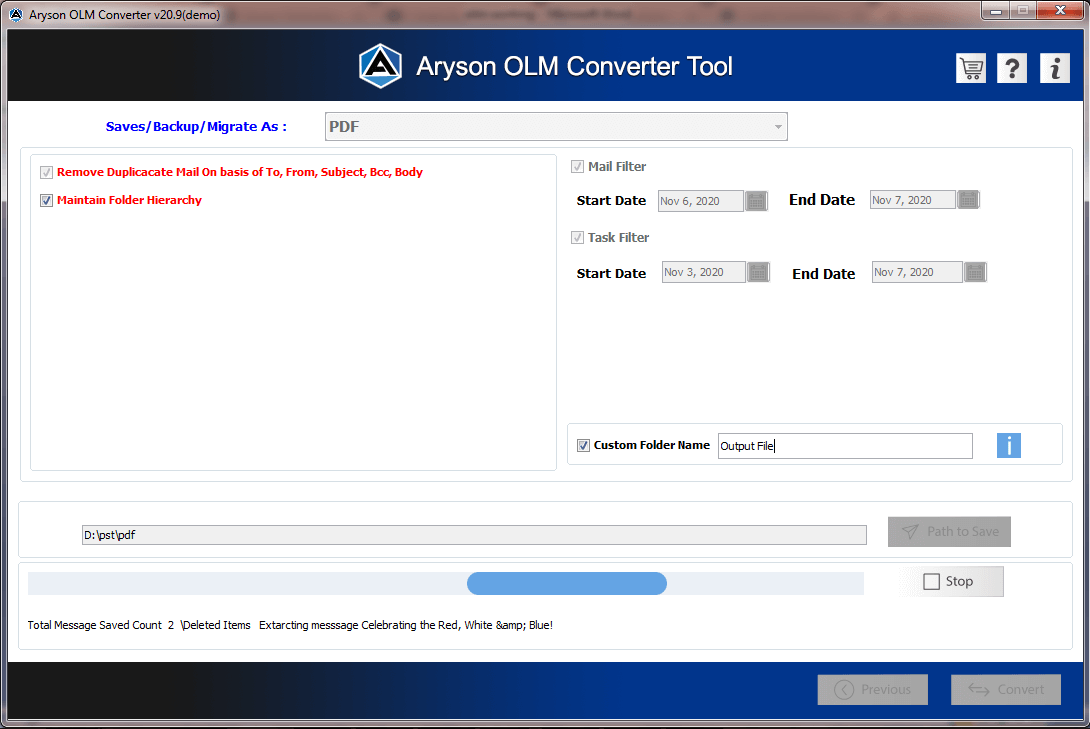Click Task Filter Start Date field Nov 3, 2020
This screenshot has height=729, width=1090.
[703, 272]
